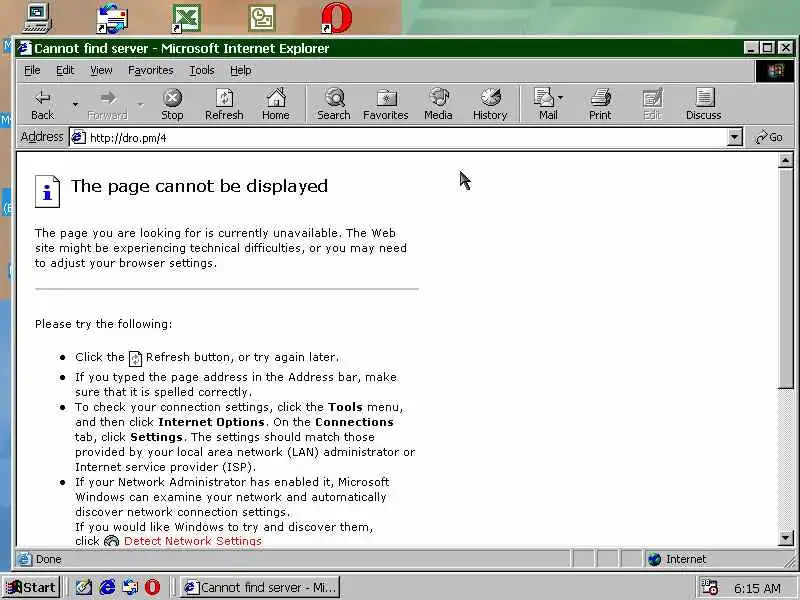Open the Opera desktop shortcut
This screenshot has height=600, width=800.
click(x=337, y=18)
